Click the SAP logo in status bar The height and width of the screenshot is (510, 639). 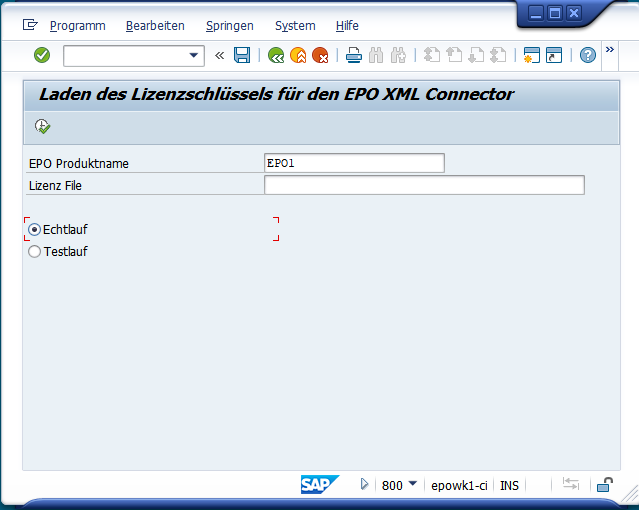tap(320, 484)
